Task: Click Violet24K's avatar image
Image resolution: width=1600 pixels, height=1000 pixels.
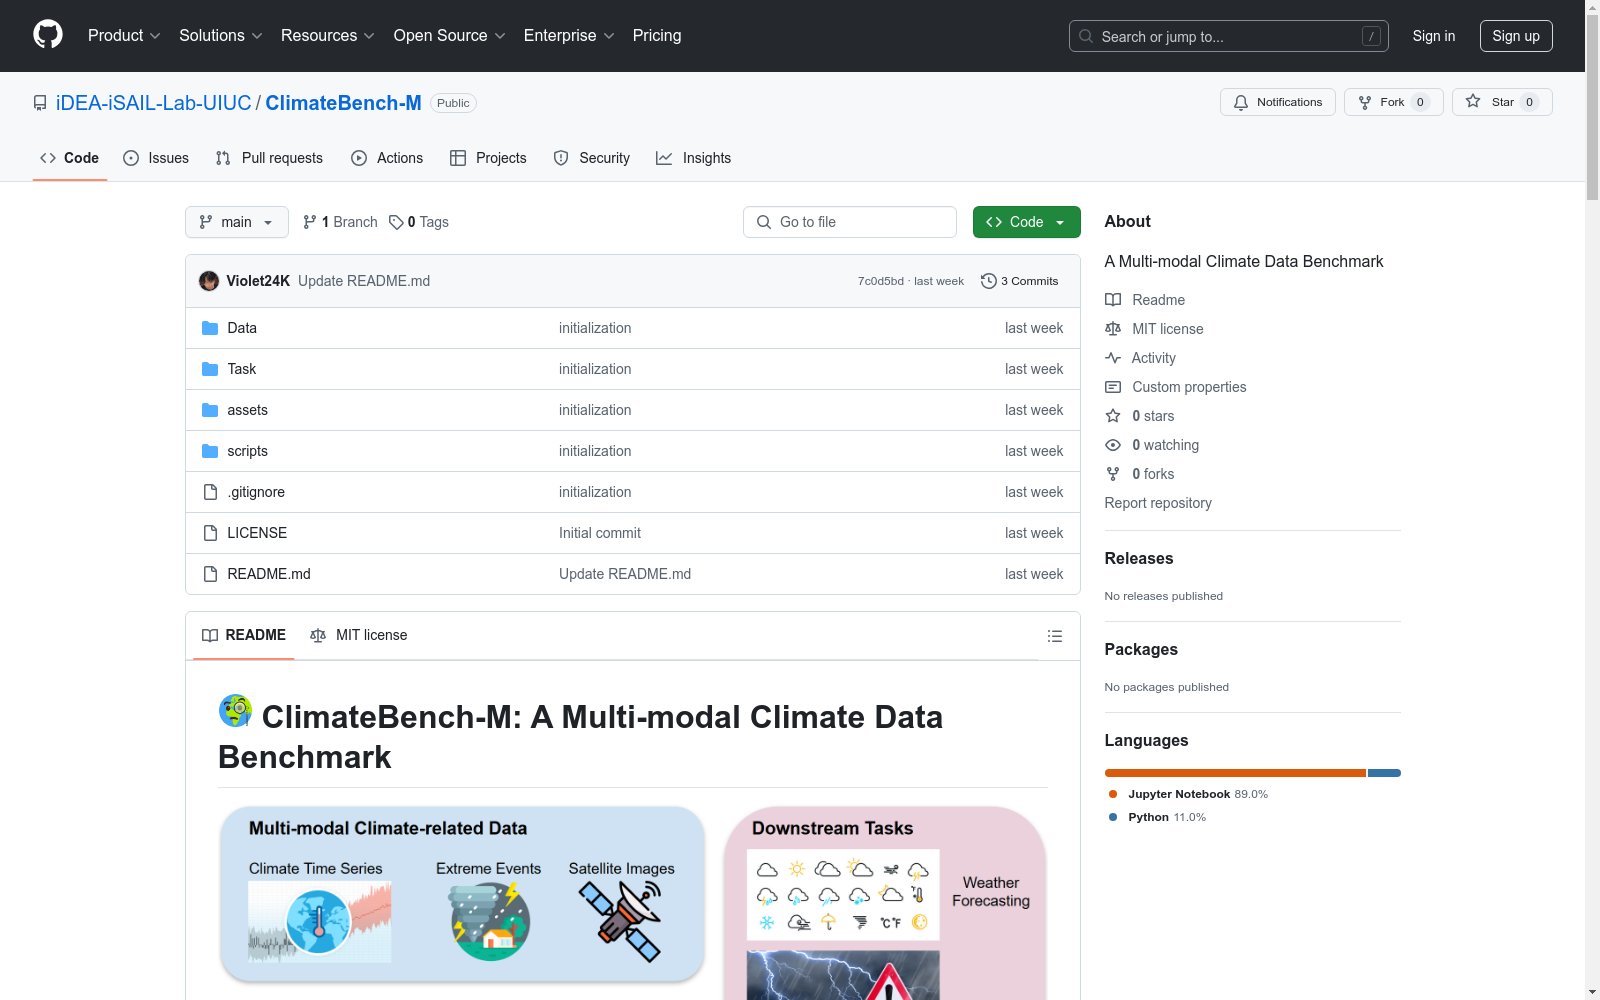Action: point(209,281)
